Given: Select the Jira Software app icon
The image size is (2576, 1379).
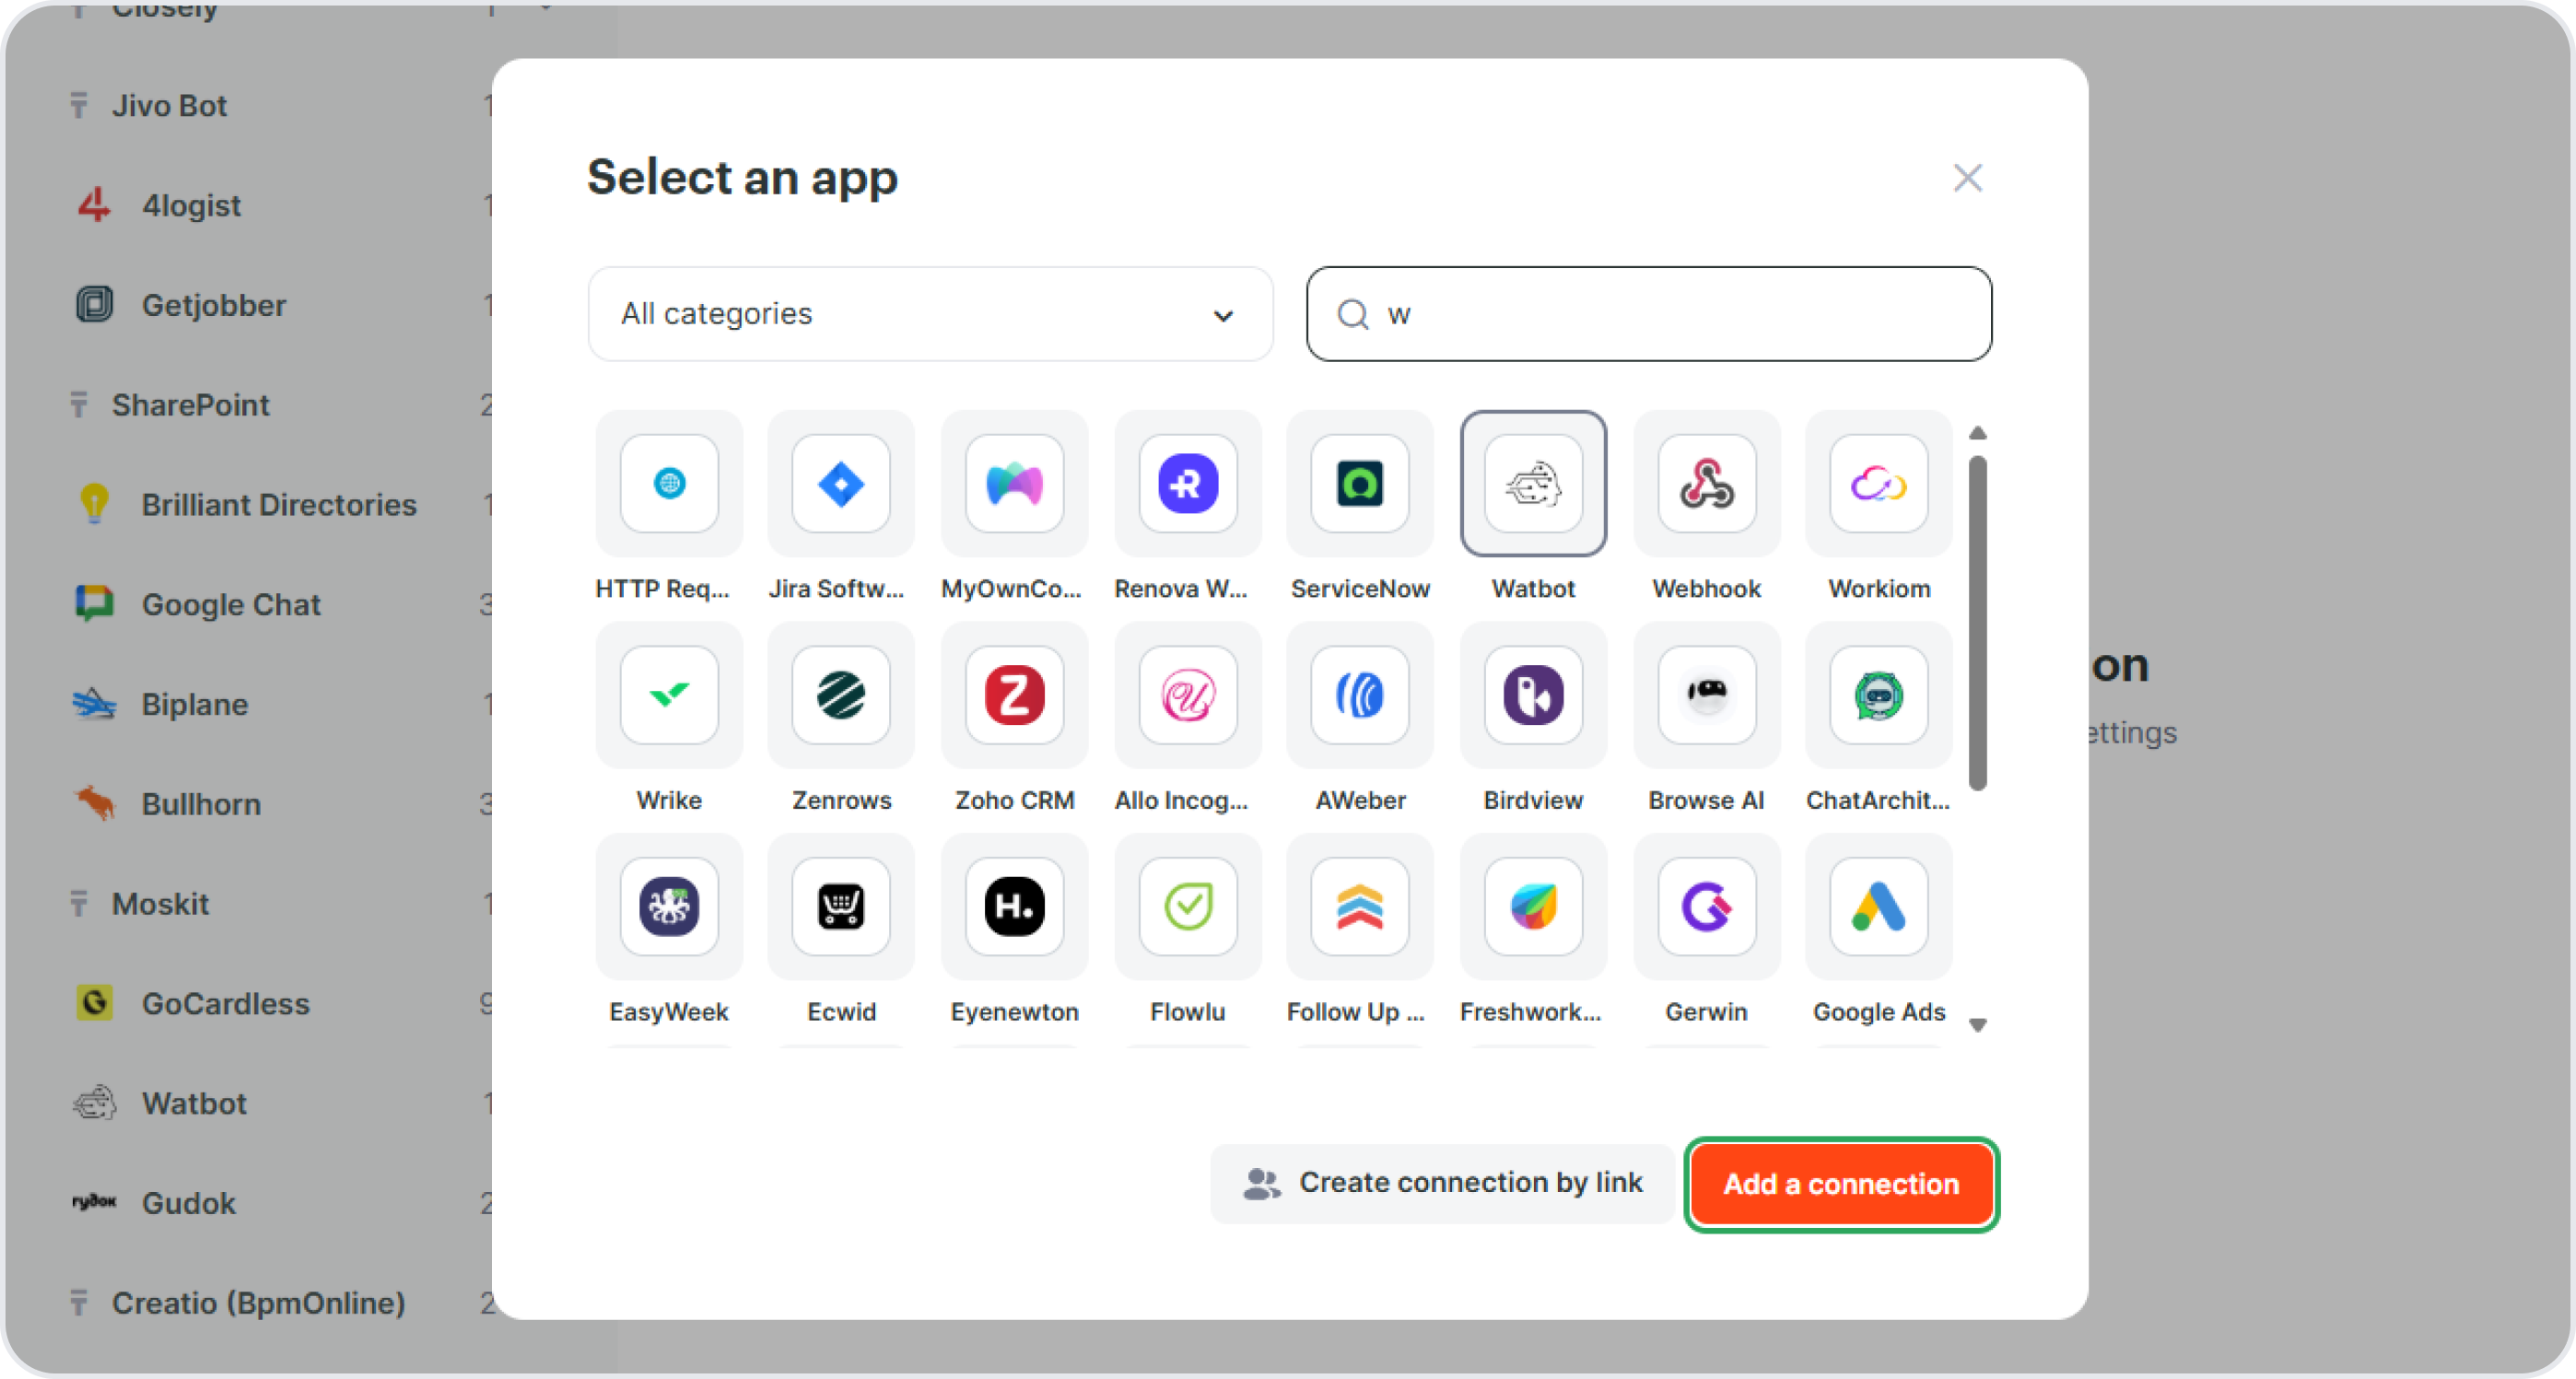Looking at the screenshot, I should click(841, 484).
